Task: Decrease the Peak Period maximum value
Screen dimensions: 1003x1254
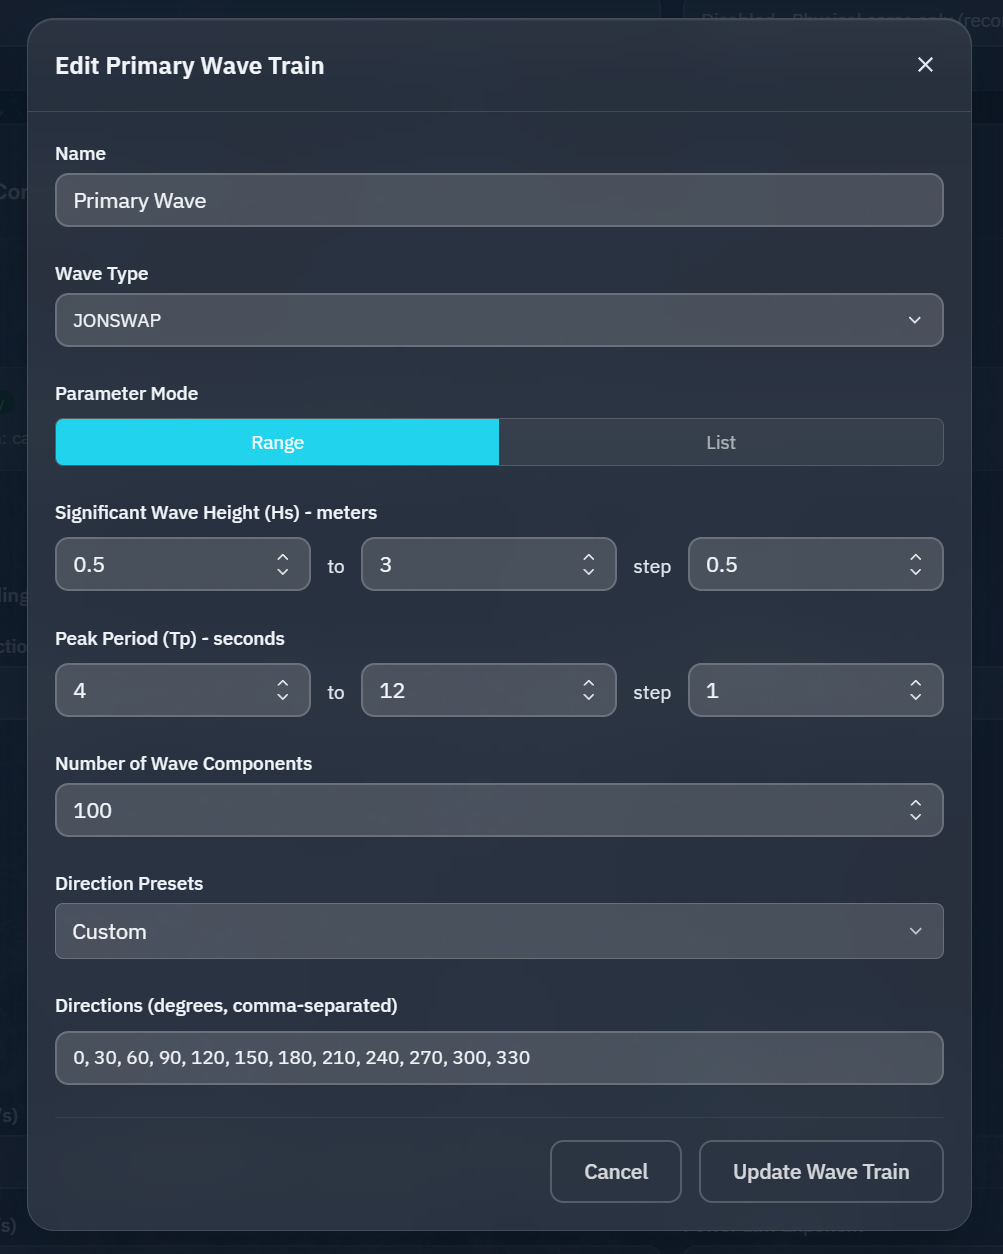Action: click(588, 696)
